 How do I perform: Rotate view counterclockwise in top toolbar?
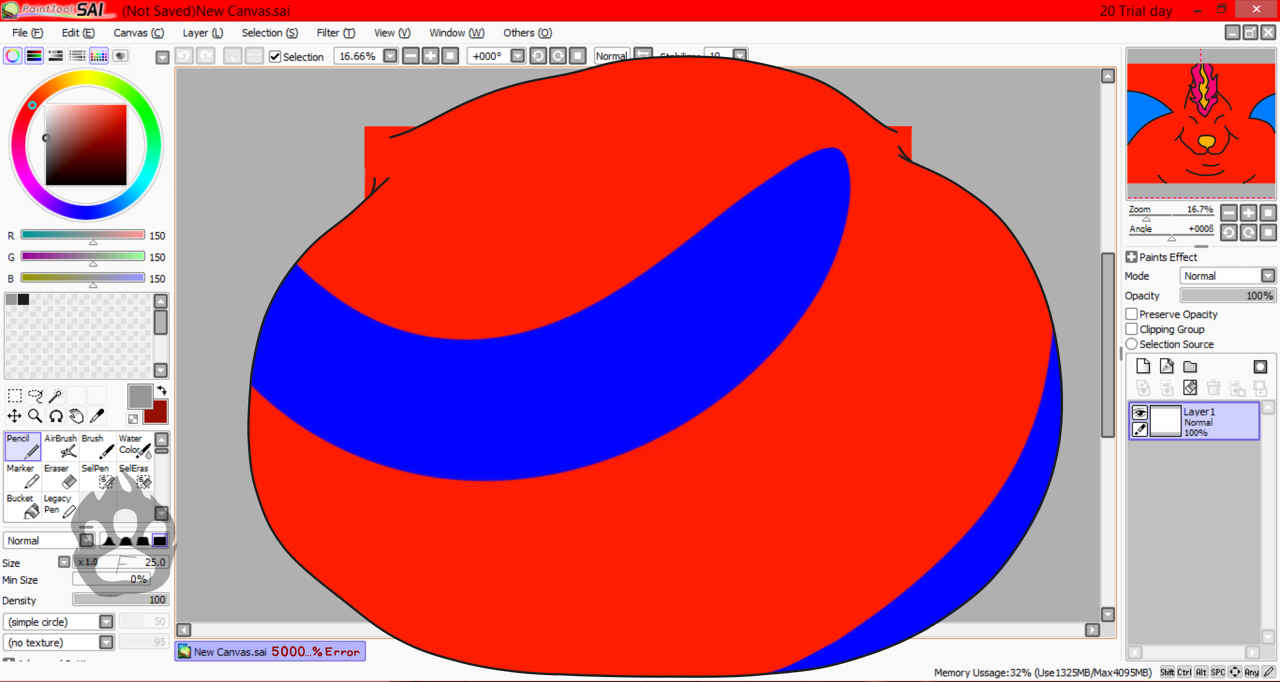point(538,56)
